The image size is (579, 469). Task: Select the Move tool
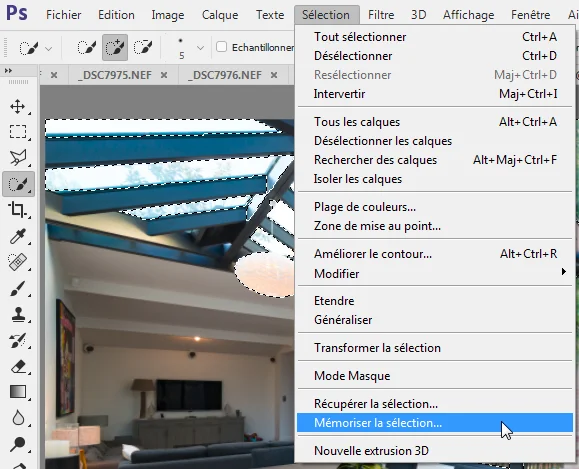coord(18,106)
